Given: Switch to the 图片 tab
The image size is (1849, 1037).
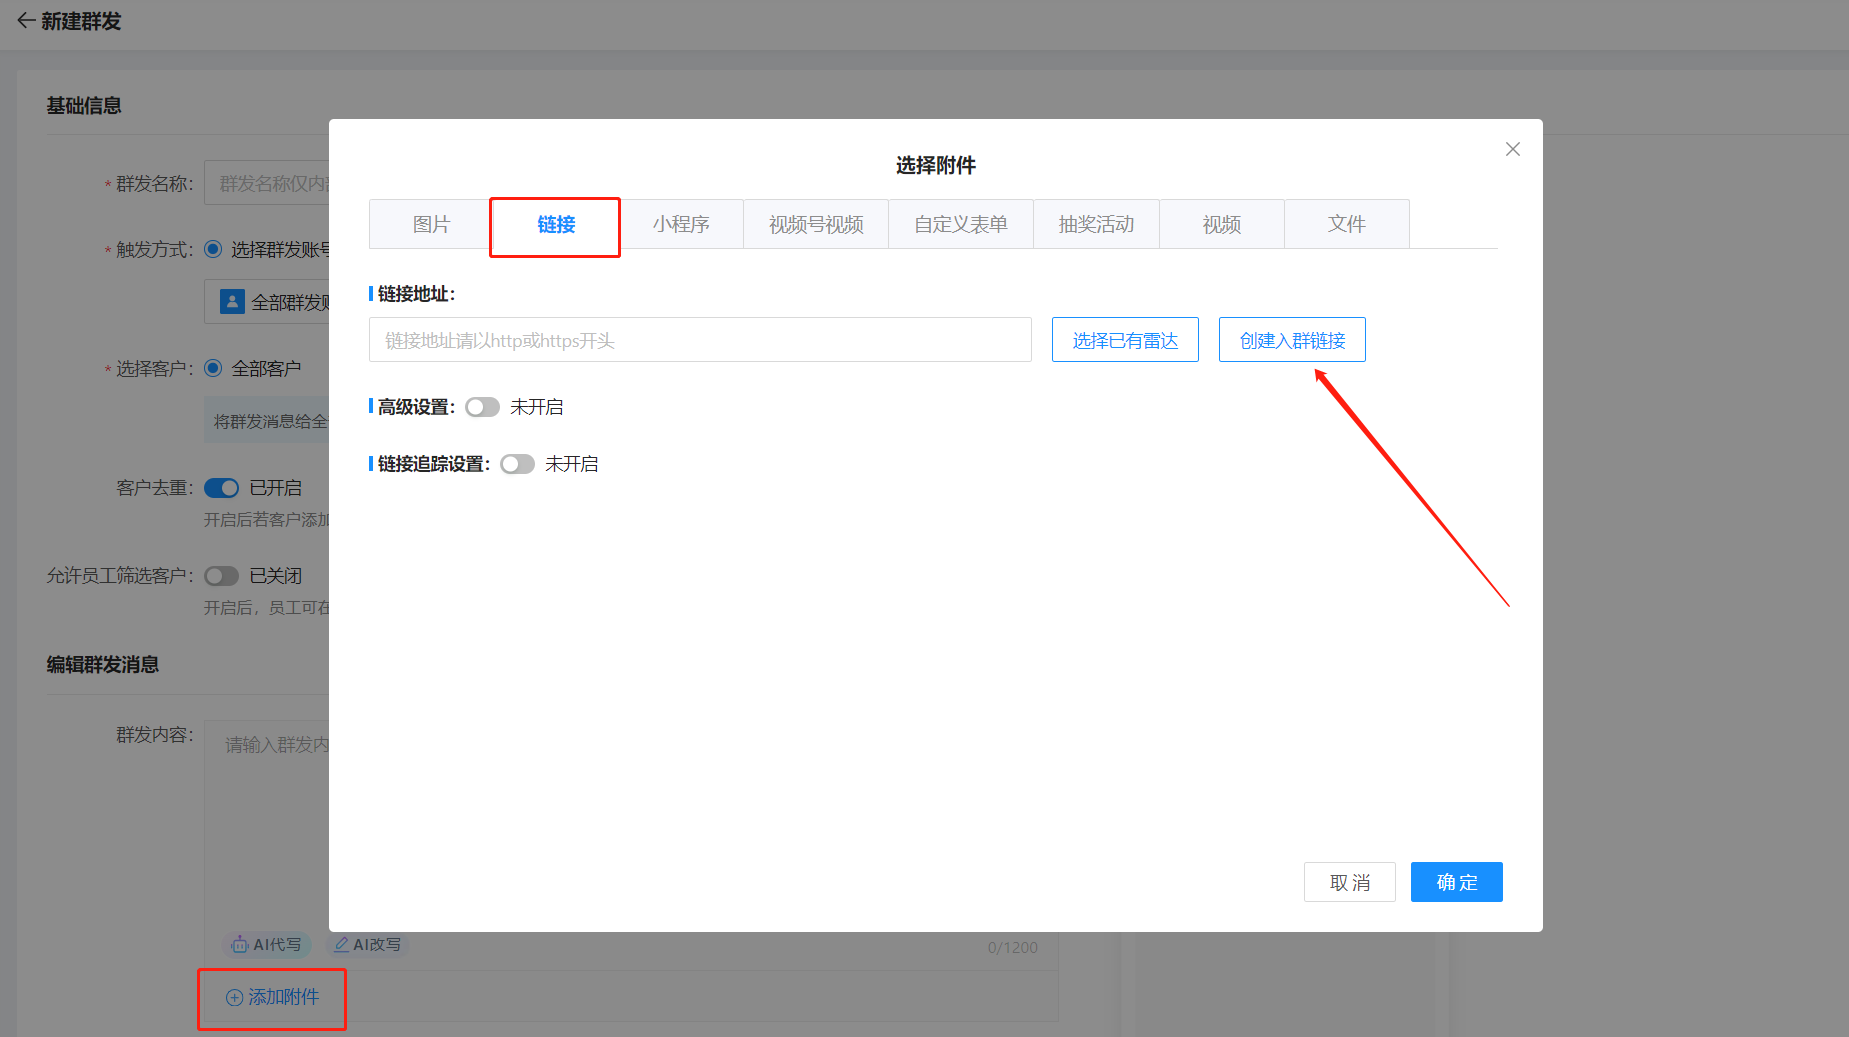Looking at the screenshot, I should 431,224.
